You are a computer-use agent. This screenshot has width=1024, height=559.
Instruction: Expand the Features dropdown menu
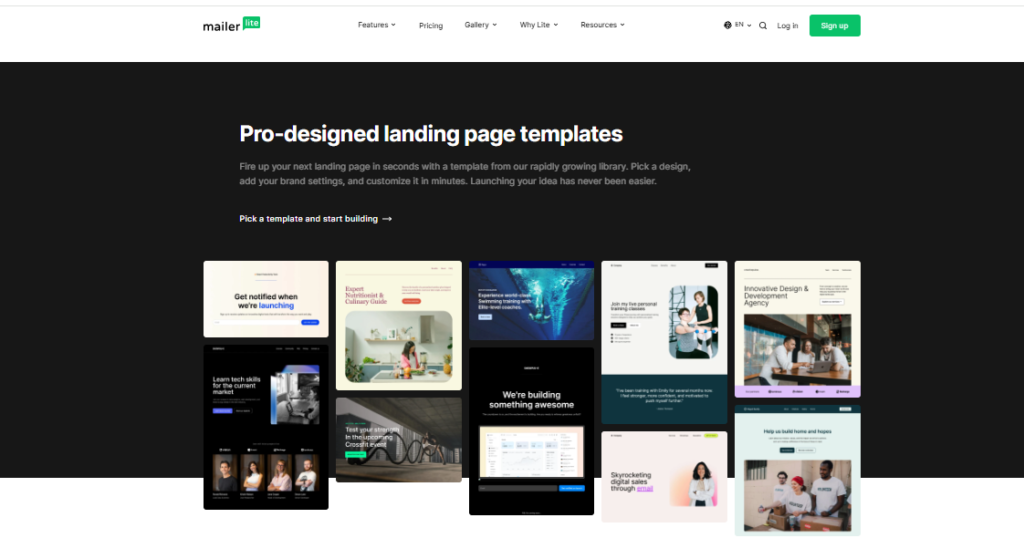(376, 25)
